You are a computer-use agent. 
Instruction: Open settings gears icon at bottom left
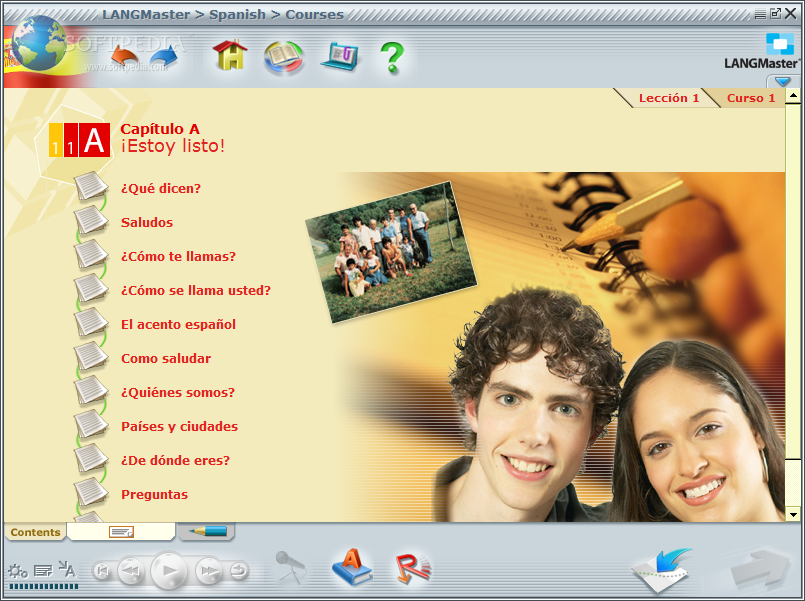point(17,571)
